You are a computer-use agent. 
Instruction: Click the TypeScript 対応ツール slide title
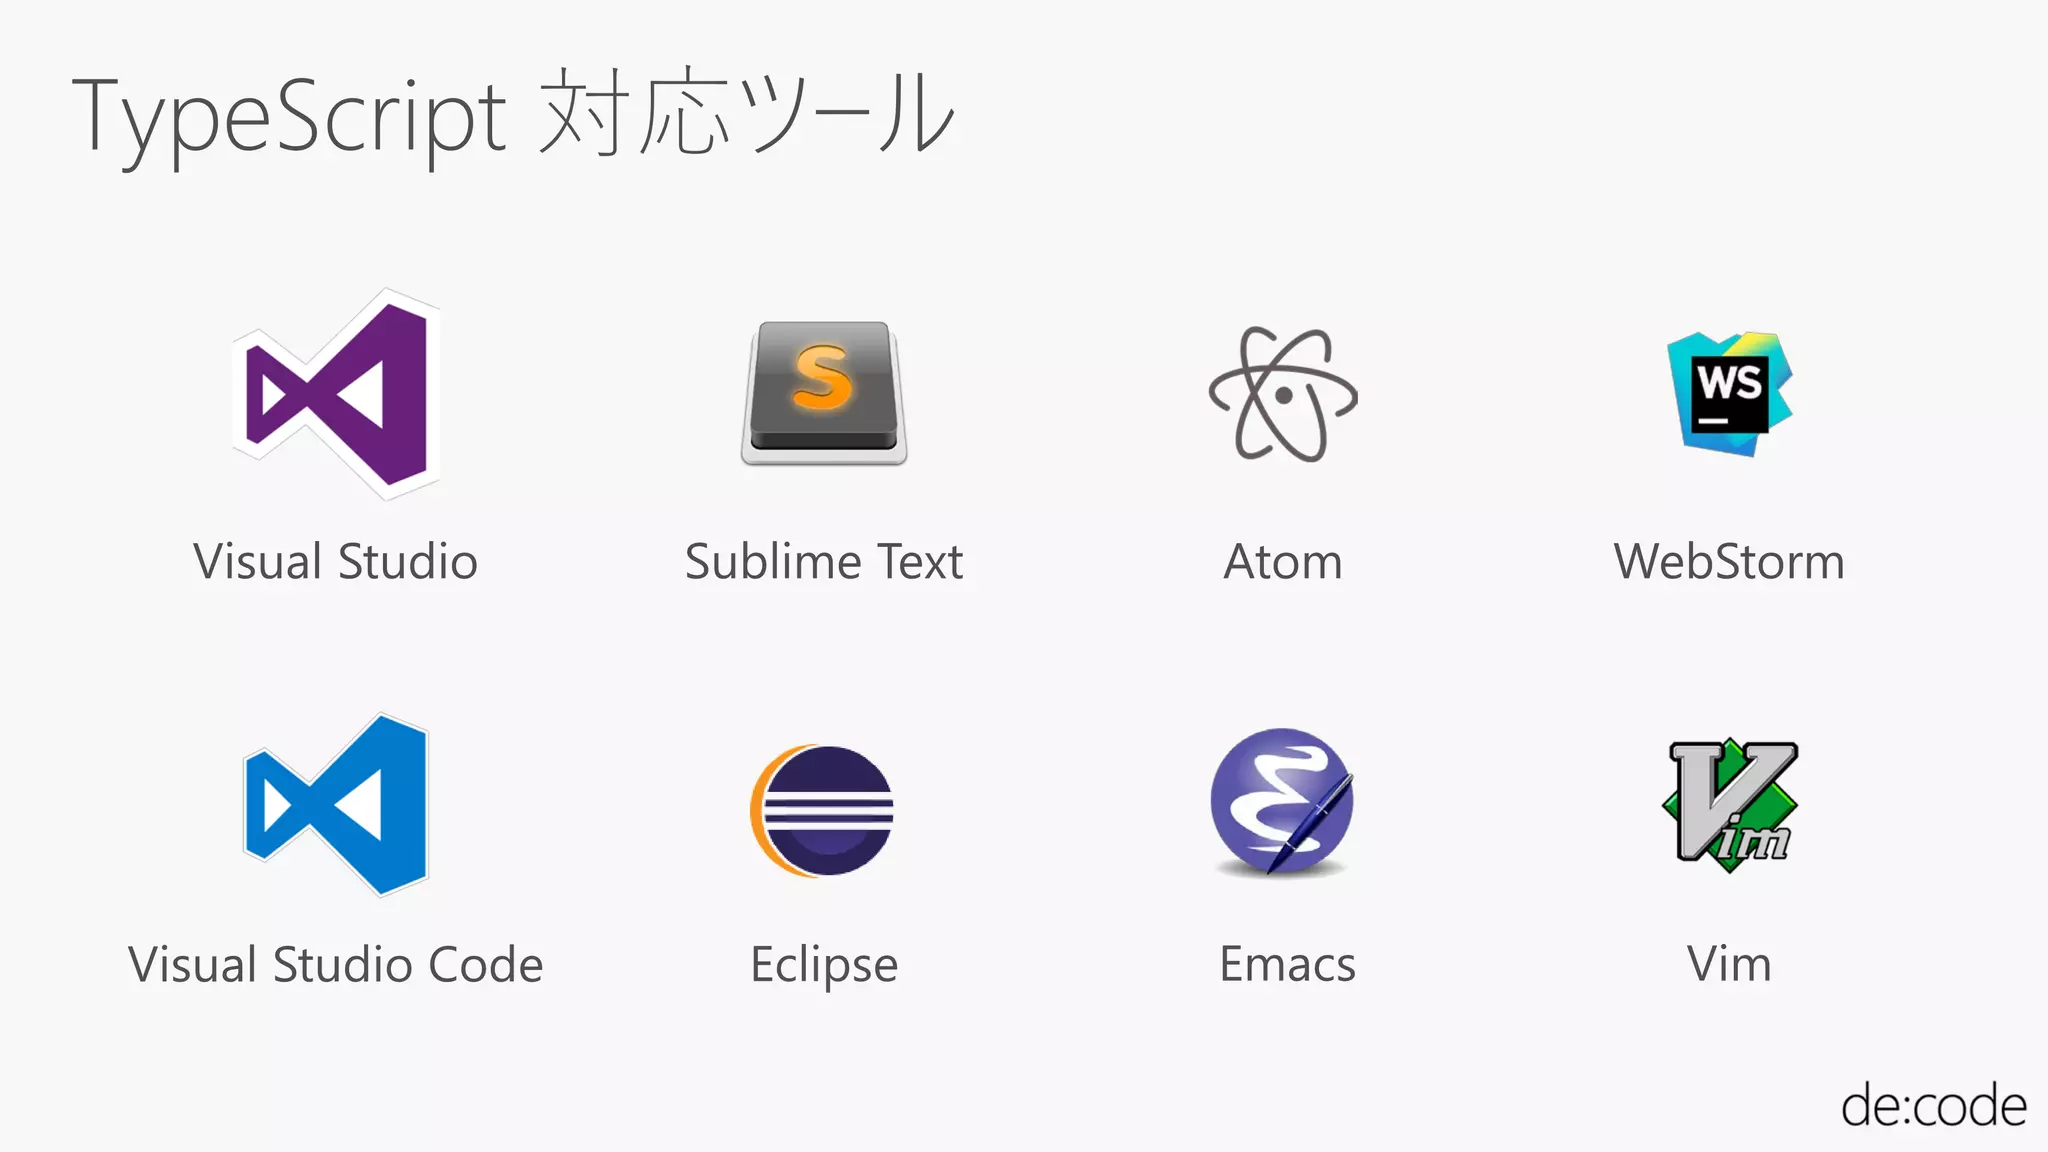pyautogui.click(x=513, y=117)
